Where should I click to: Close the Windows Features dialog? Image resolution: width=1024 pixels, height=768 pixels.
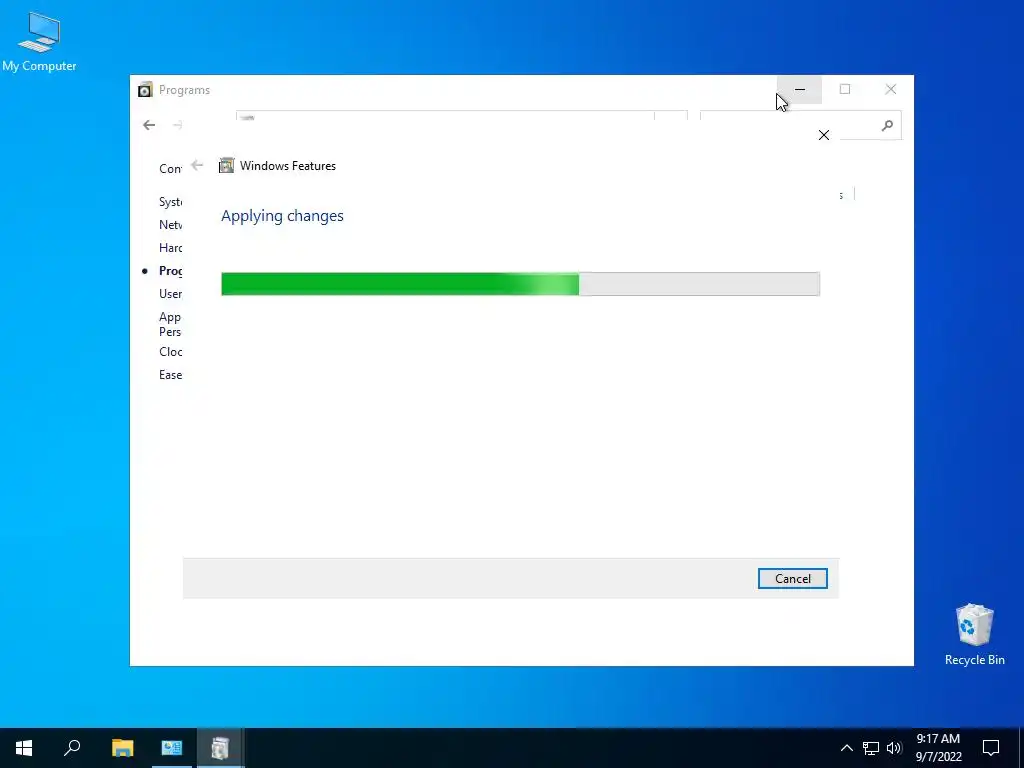(824, 135)
